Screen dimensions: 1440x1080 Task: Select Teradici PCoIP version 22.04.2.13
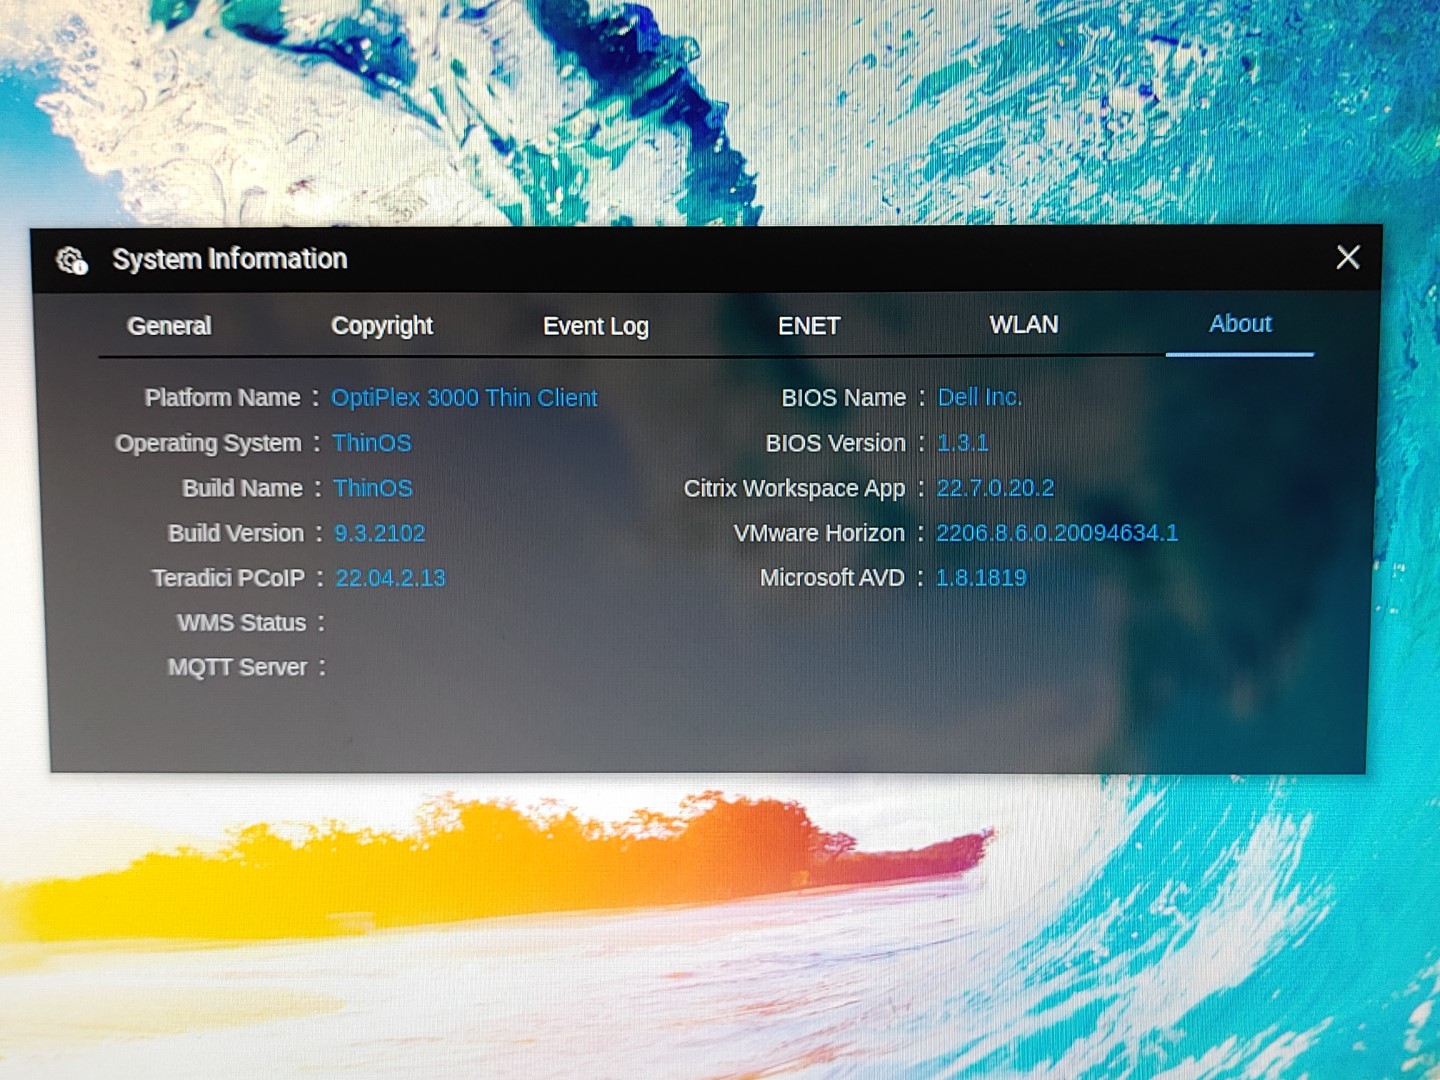[390, 578]
